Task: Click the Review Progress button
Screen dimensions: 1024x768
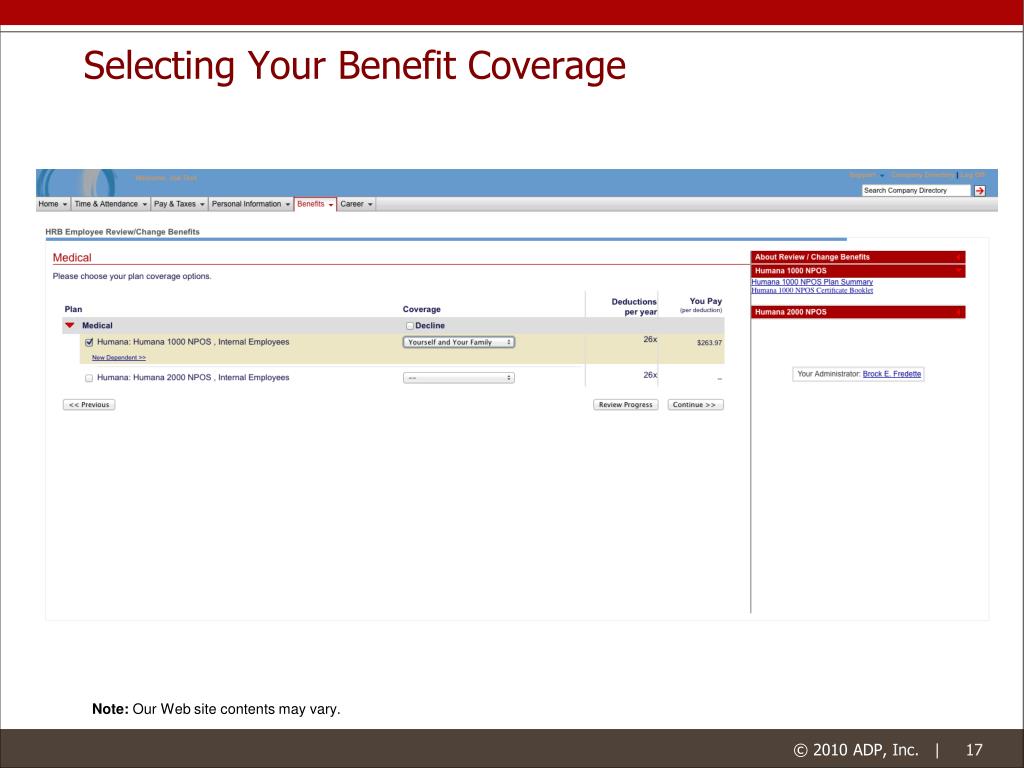Action: tap(626, 405)
